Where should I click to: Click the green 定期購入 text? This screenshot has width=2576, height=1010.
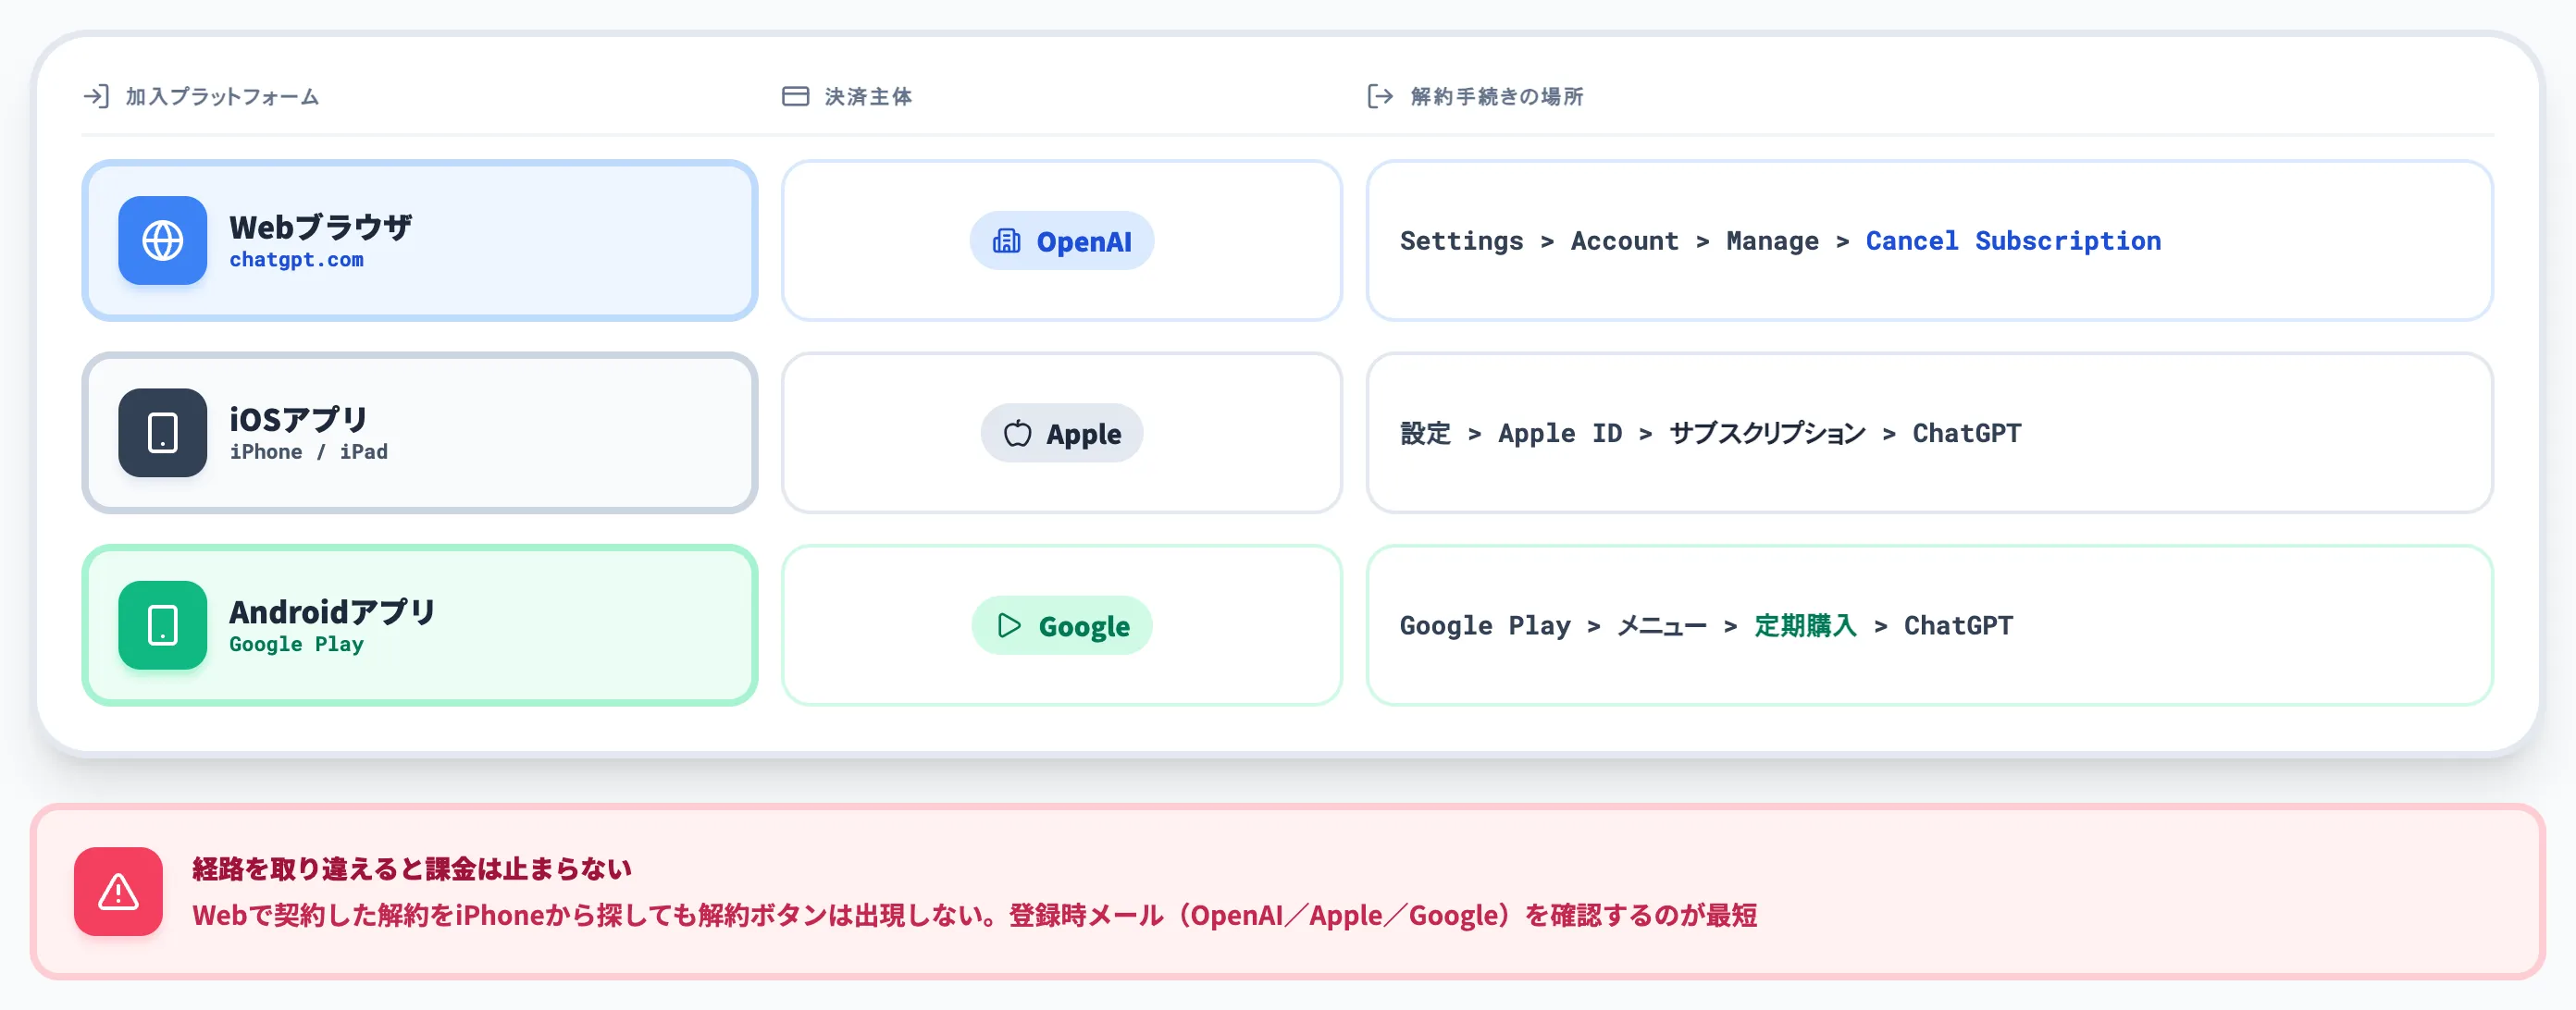click(x=1805, y=626)
